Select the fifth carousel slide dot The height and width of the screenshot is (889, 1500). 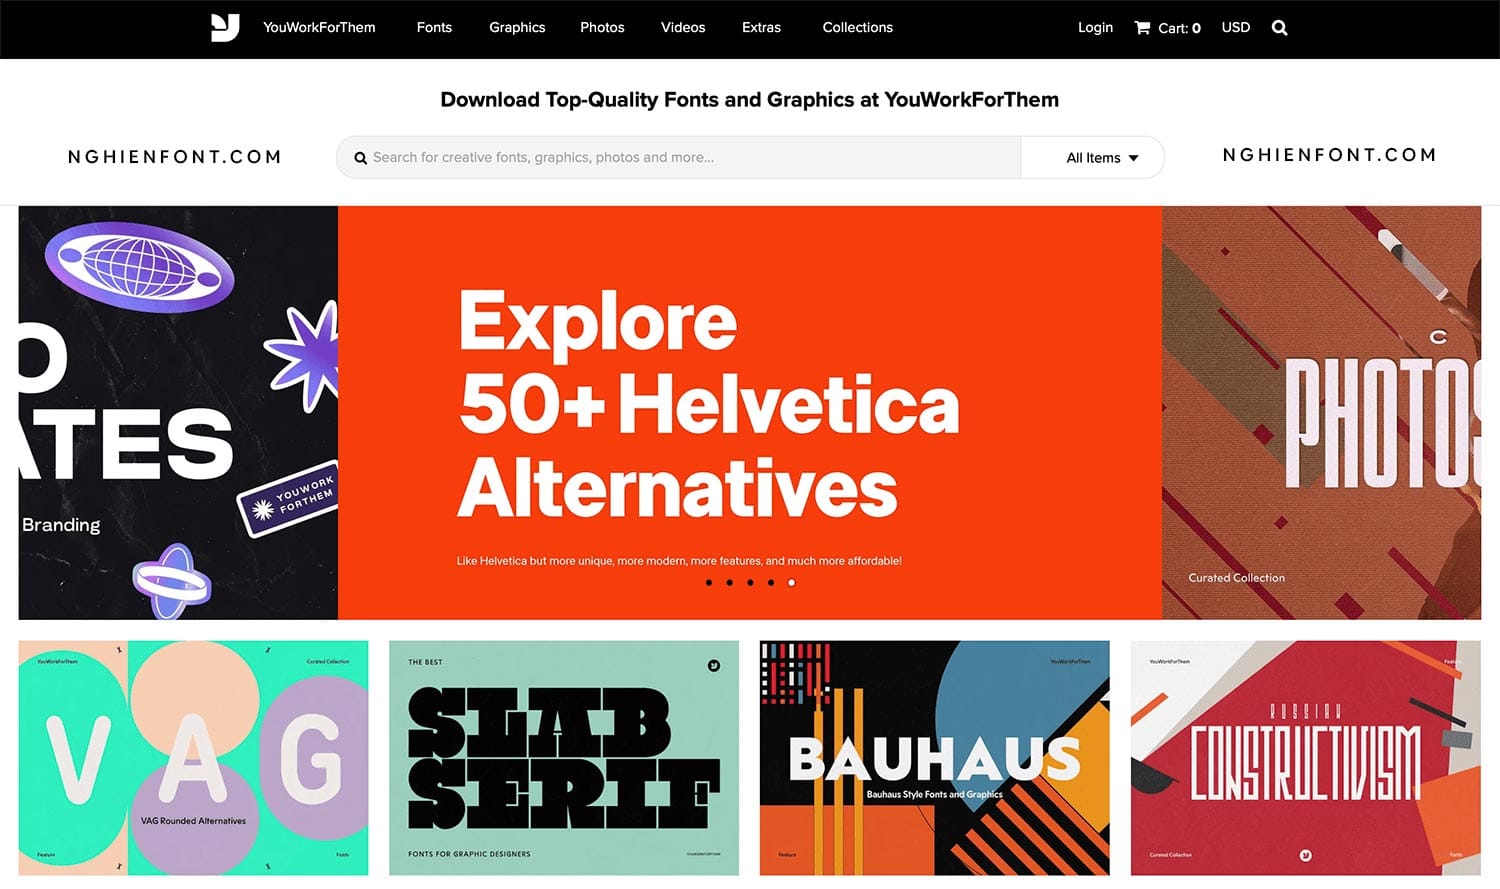791,582
